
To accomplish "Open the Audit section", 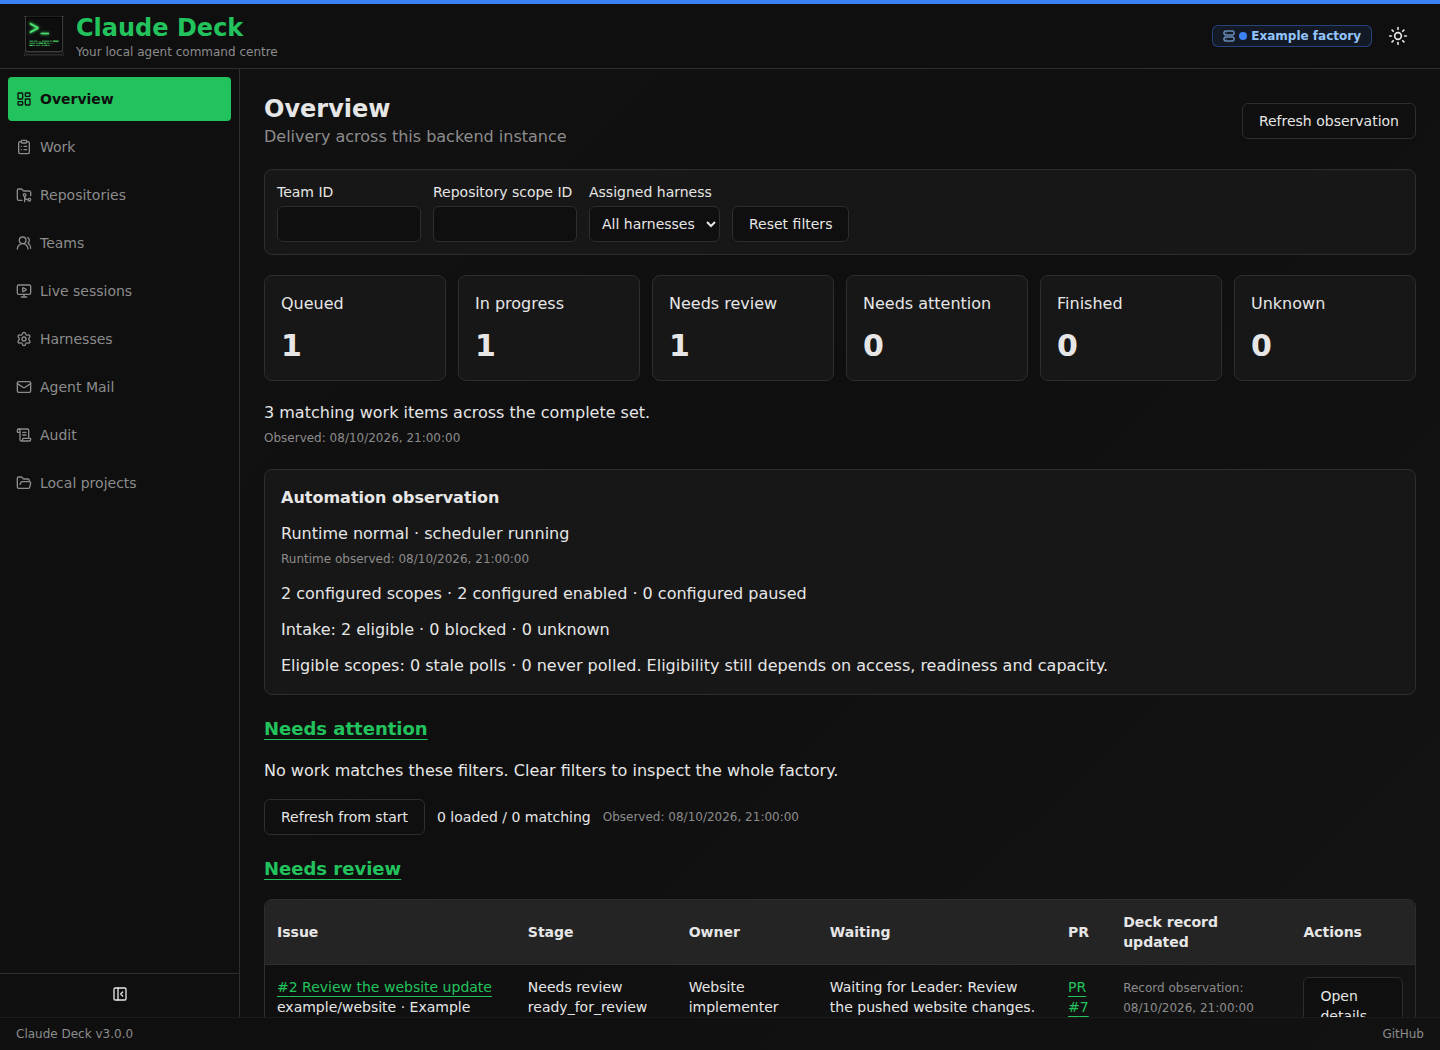I will 119,435.
